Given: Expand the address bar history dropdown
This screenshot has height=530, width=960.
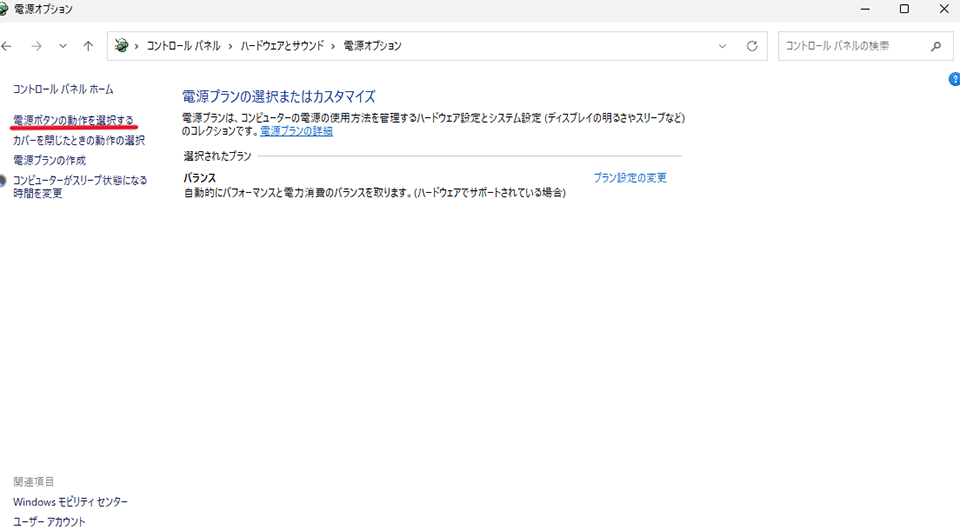Looking at the screenshot, I should pyautogui.click(x=723, y=46).
